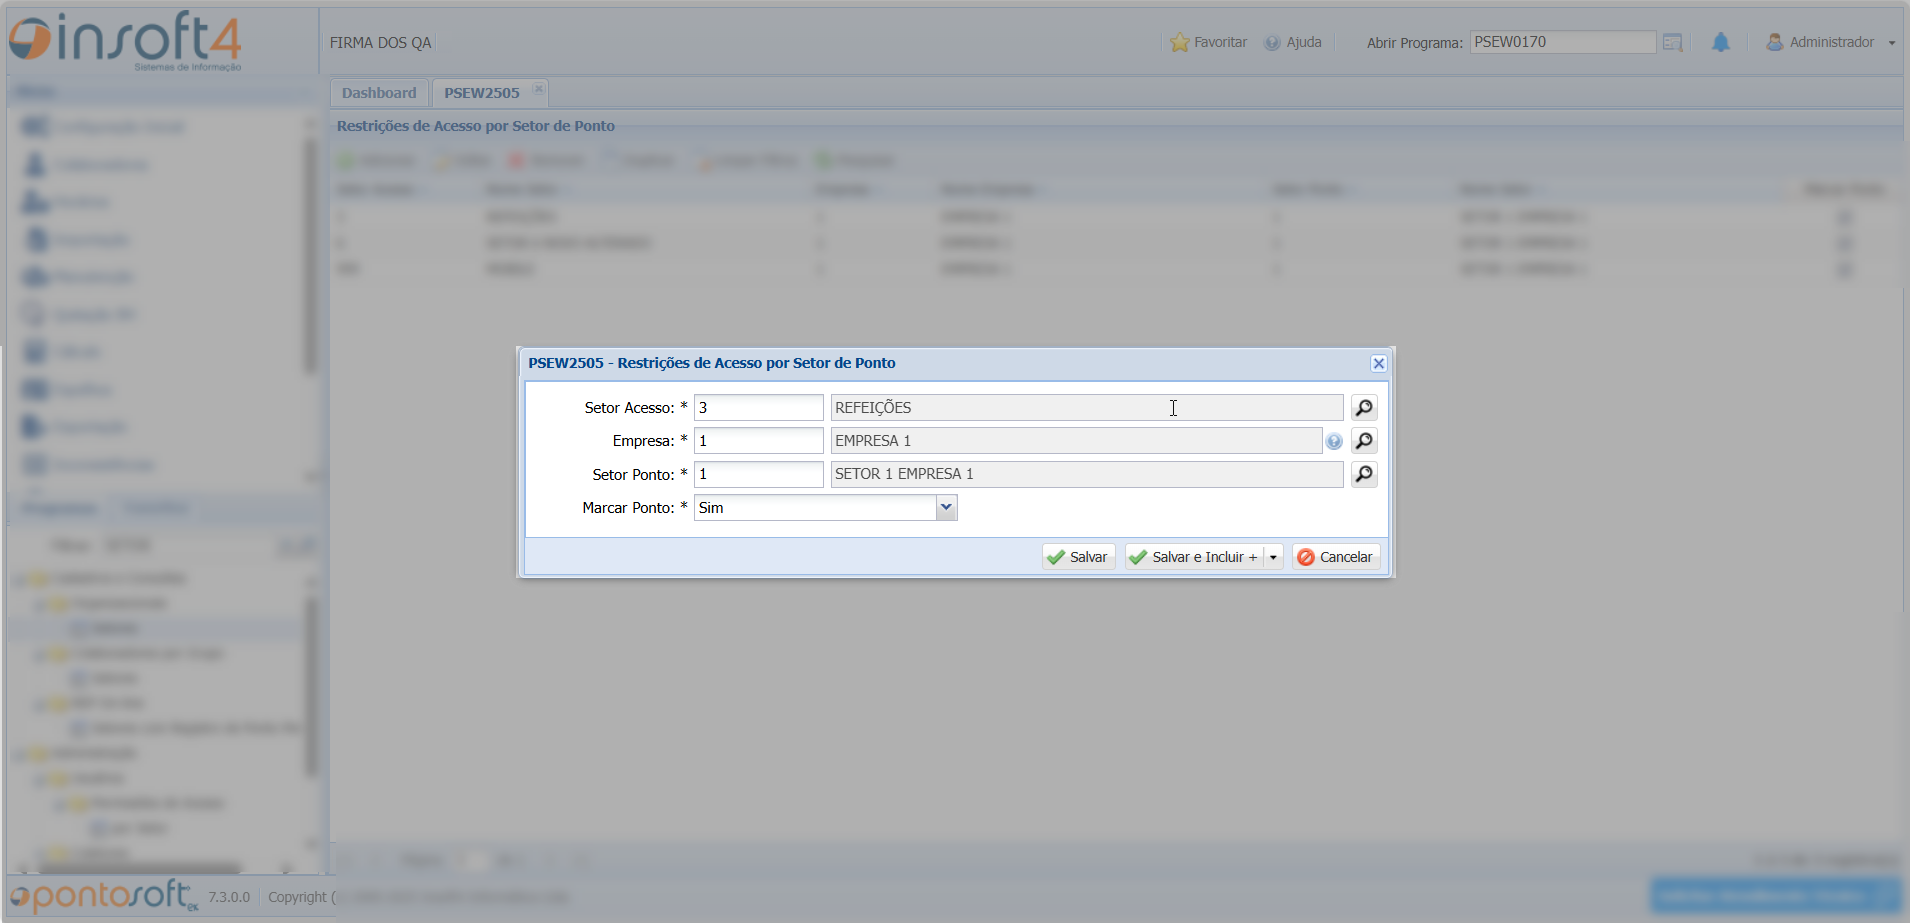Screen dimensions: 1910x923
Task: Click the Cancelar button
Action: (x=1335, y=557)
